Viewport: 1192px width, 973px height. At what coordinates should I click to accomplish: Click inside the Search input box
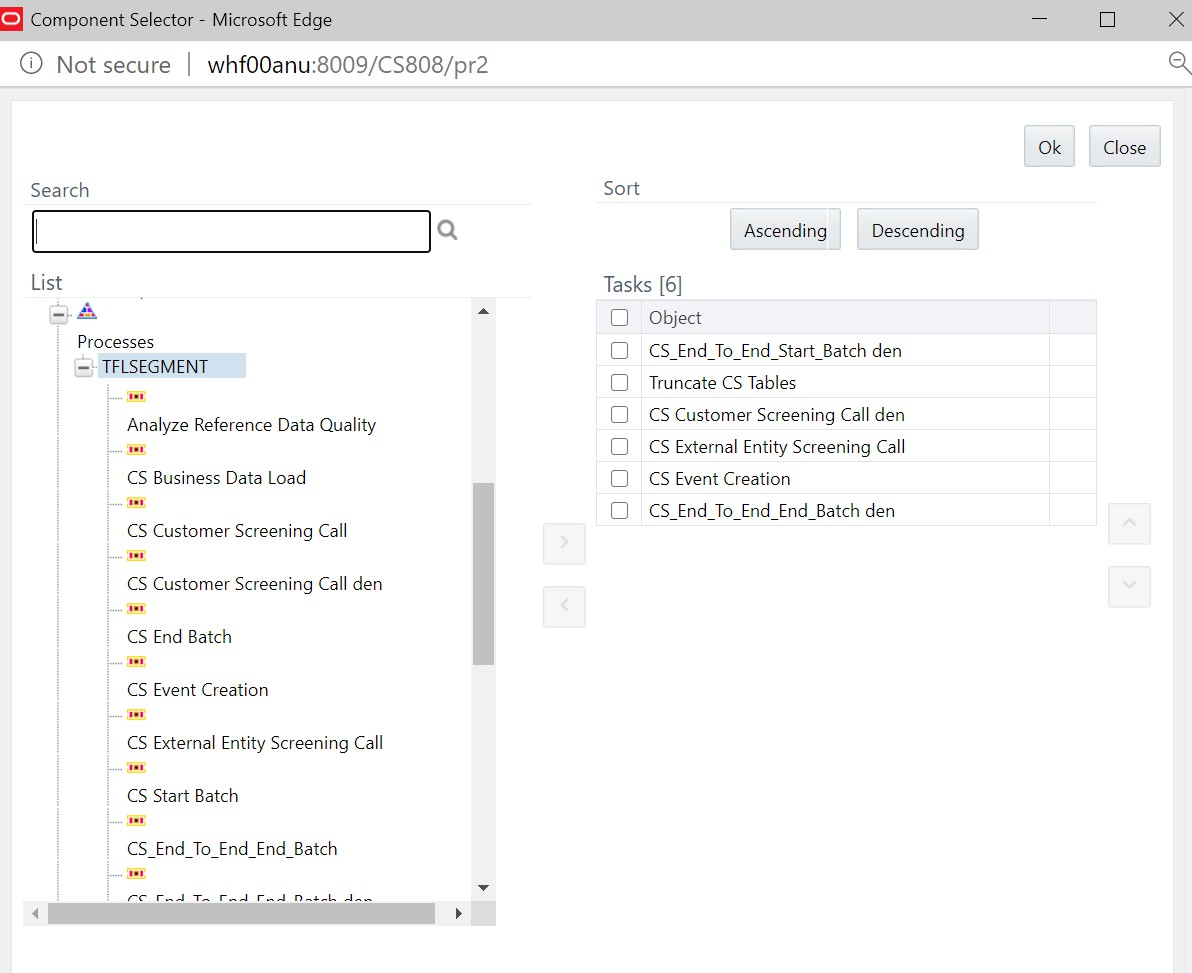coord(231,231)
